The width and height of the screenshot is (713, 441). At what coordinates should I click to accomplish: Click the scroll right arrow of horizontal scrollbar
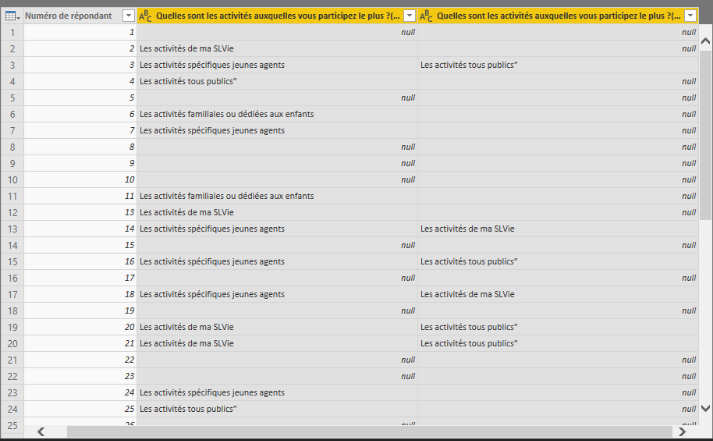coord(682,431)
